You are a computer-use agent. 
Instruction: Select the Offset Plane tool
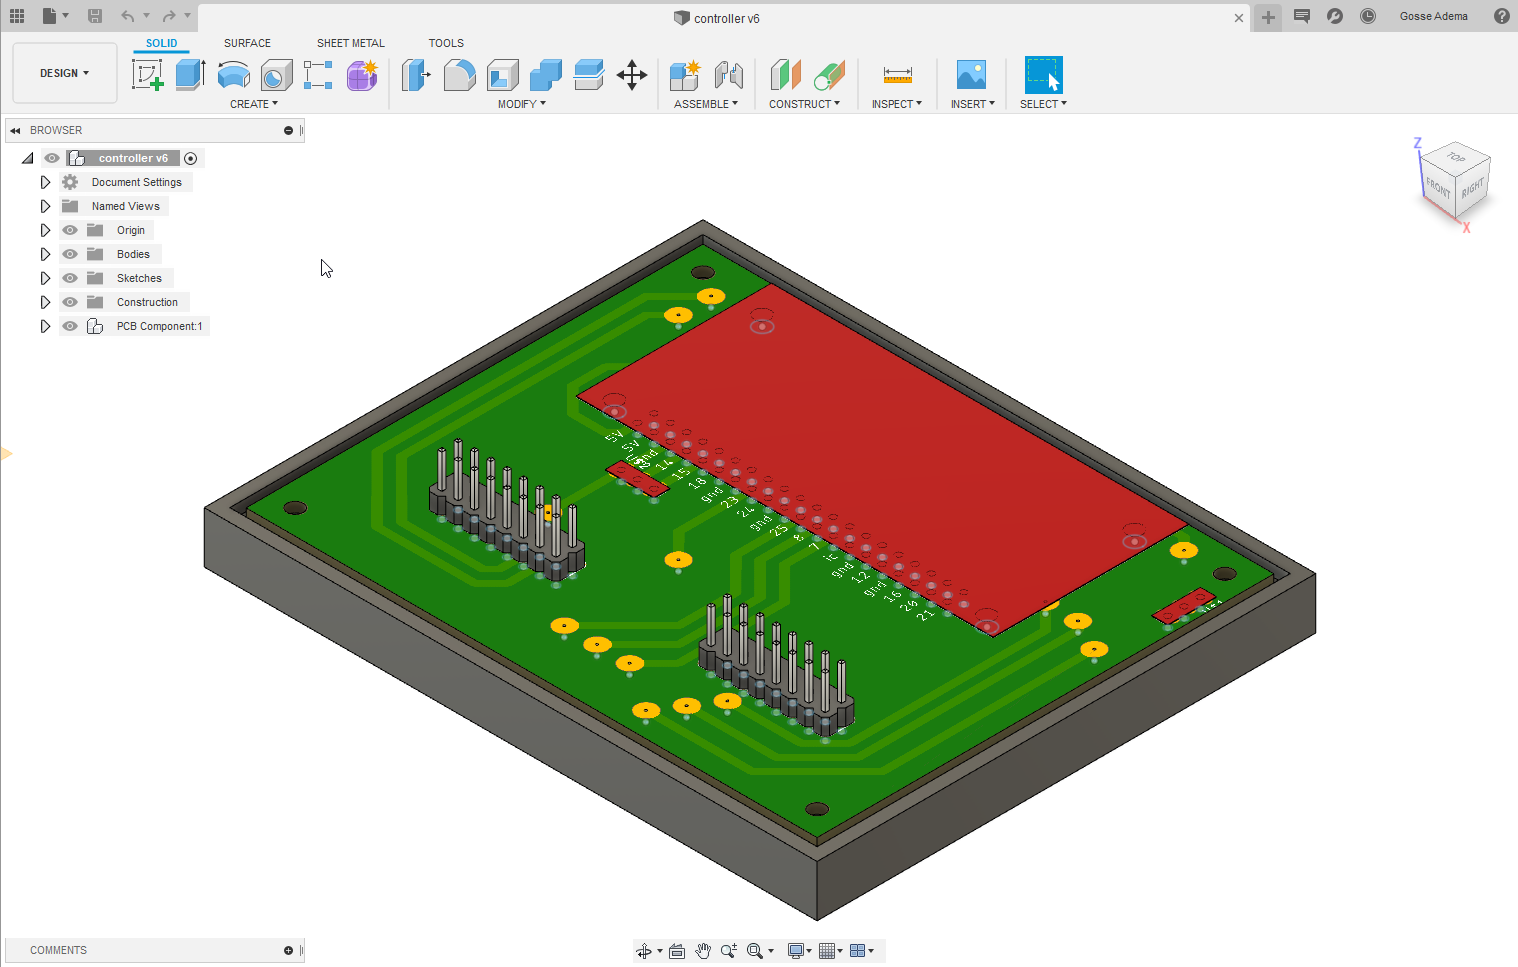click(785, 75)
